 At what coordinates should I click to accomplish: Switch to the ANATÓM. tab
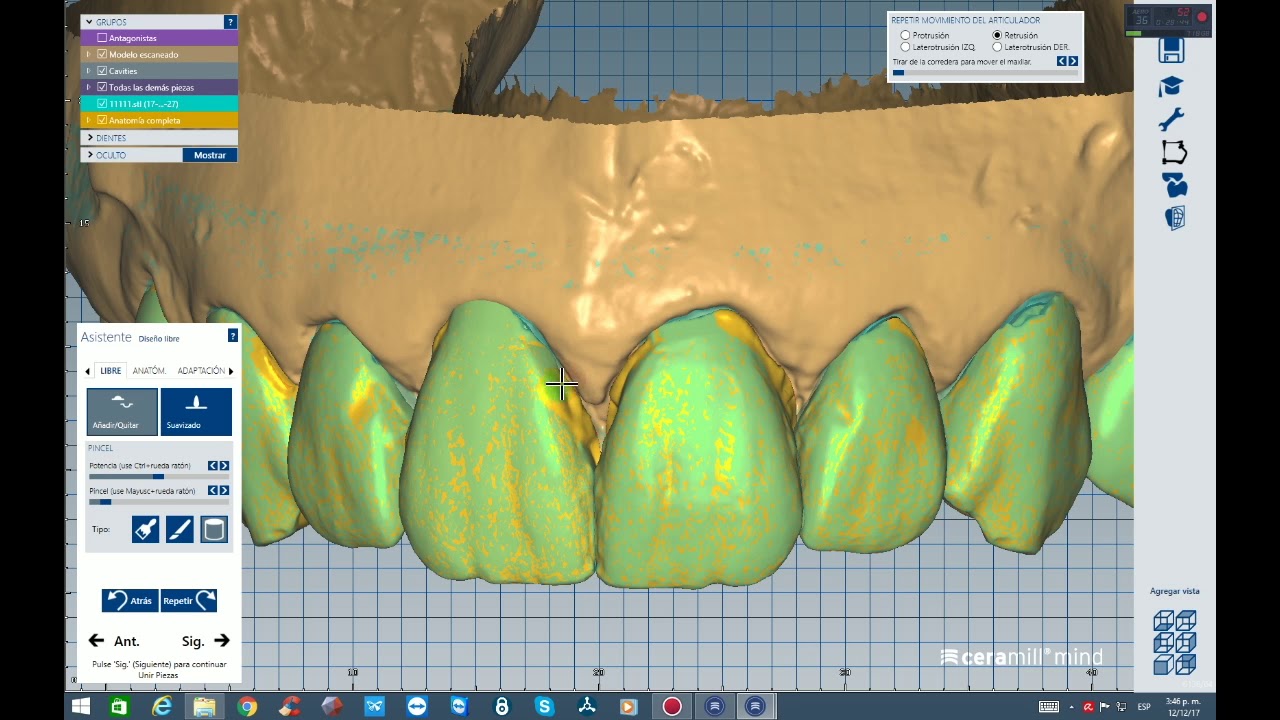pos(149,371)
